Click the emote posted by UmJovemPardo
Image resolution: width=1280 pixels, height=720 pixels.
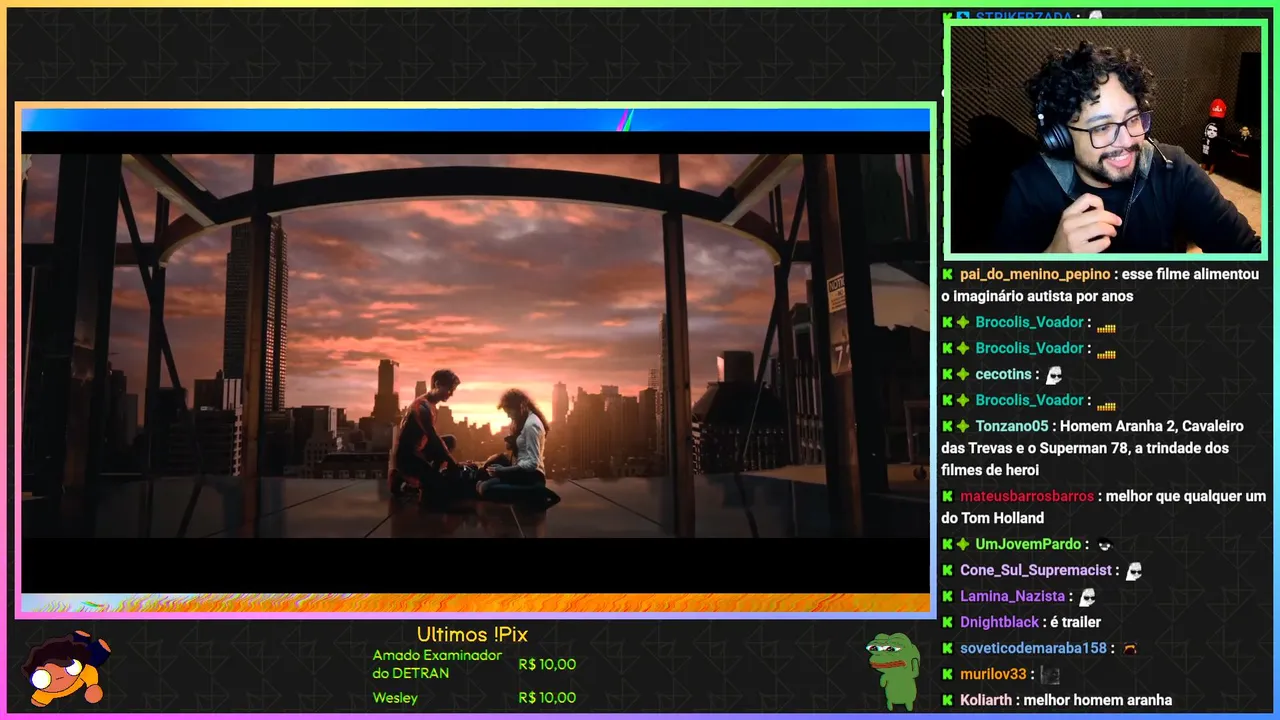pyautogui.click(x=1104, y=544)
